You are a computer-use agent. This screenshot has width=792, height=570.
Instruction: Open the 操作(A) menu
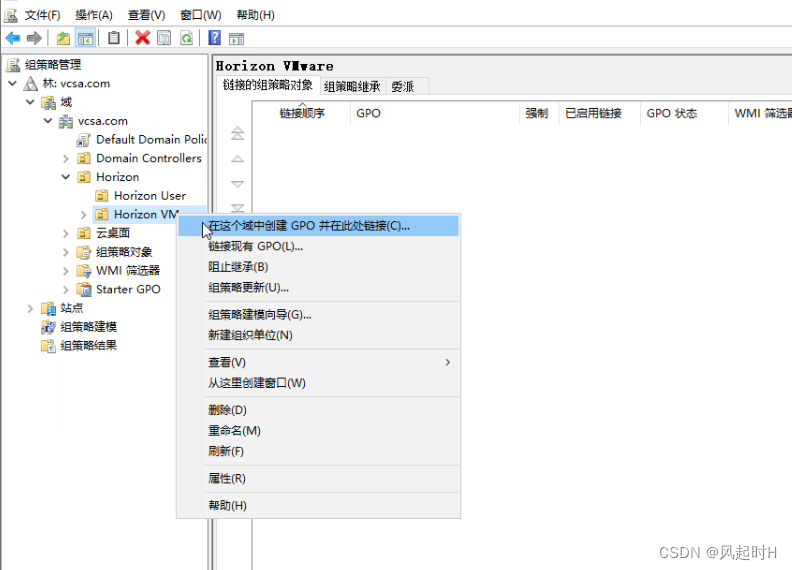pos(94,15)
